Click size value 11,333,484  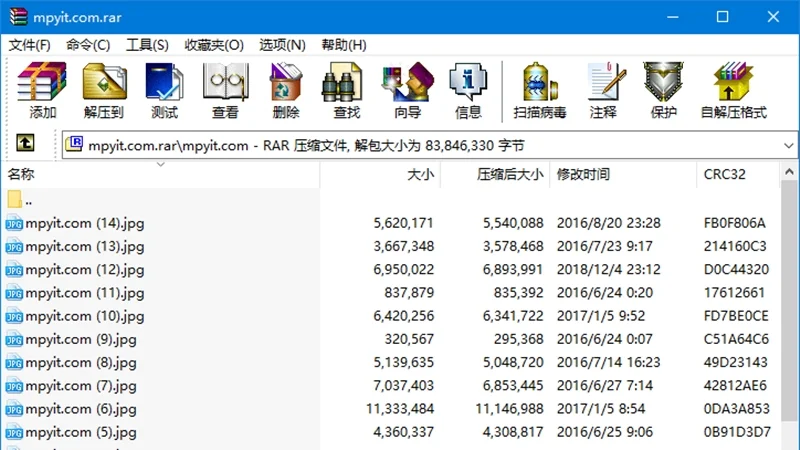pyautogui.click(x=400, y=409)
